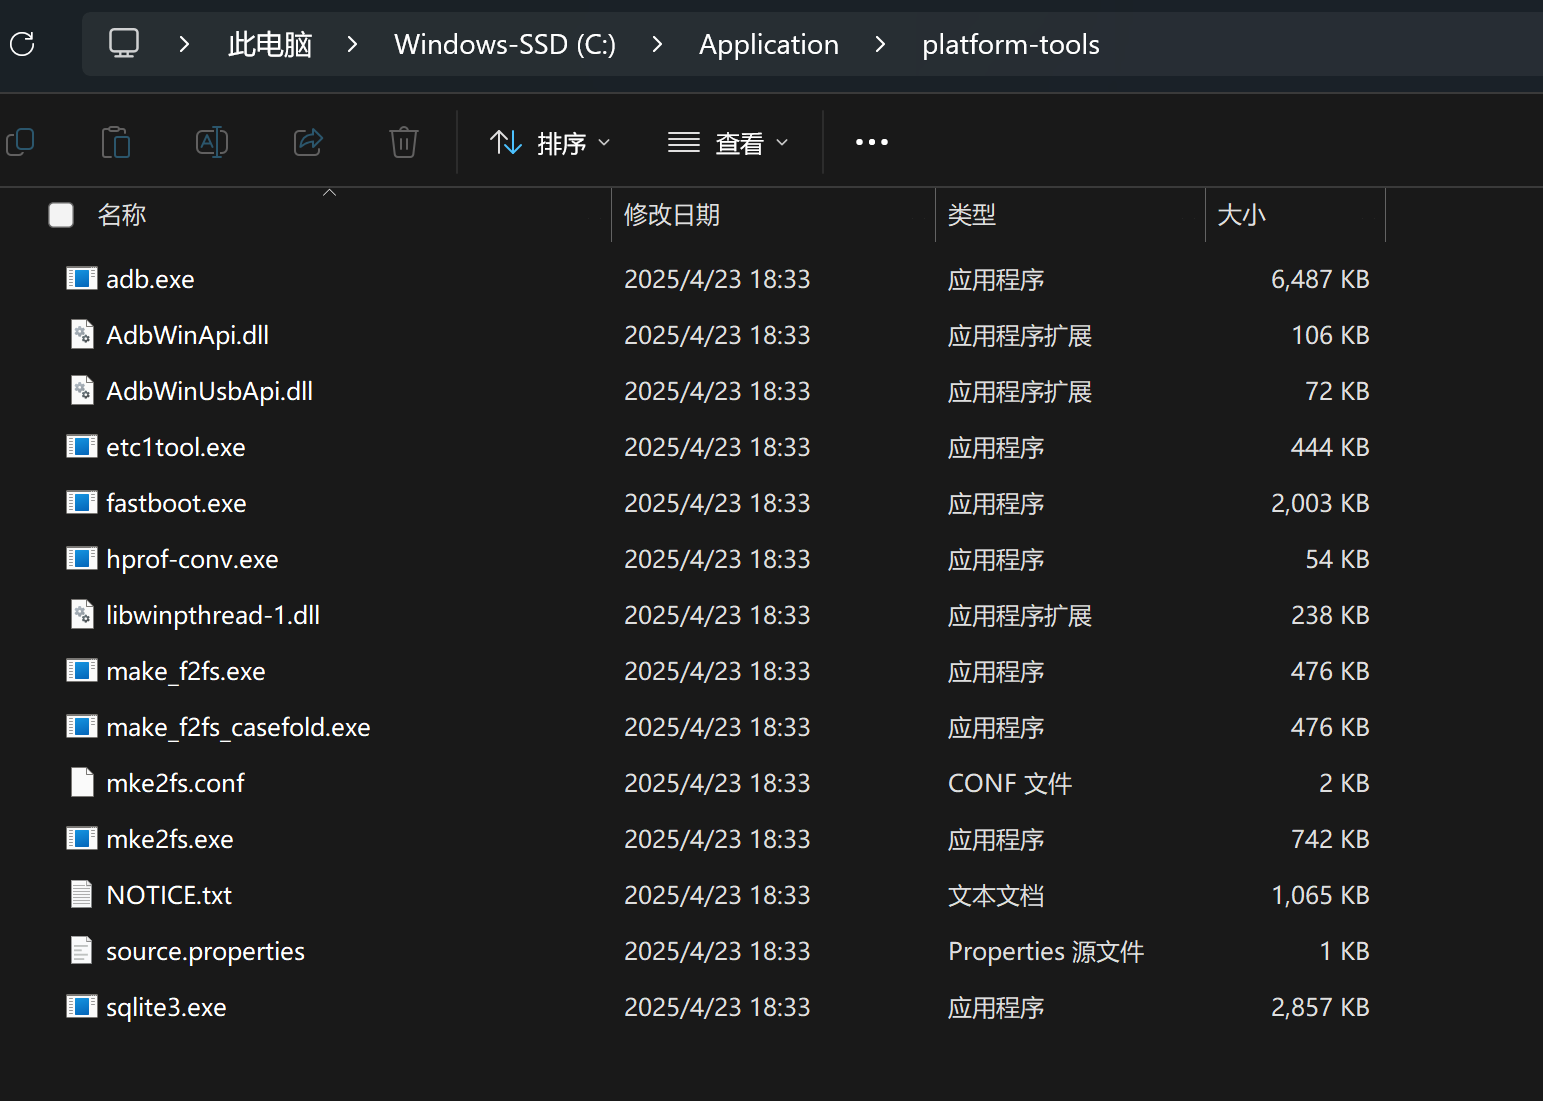The height and width of the screenshot is (1101, 1543).
Task: Open the three-dot more options menu
Action: [872, 142]
